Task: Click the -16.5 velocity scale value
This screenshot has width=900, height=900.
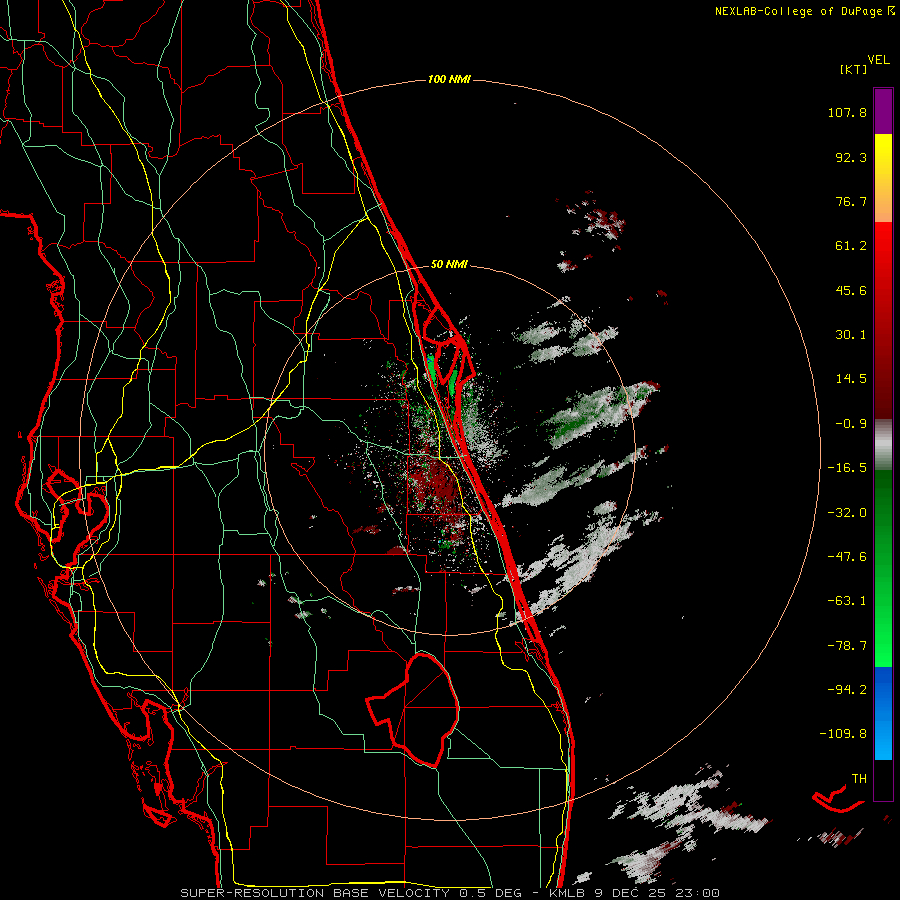Action: click(847, 468)
